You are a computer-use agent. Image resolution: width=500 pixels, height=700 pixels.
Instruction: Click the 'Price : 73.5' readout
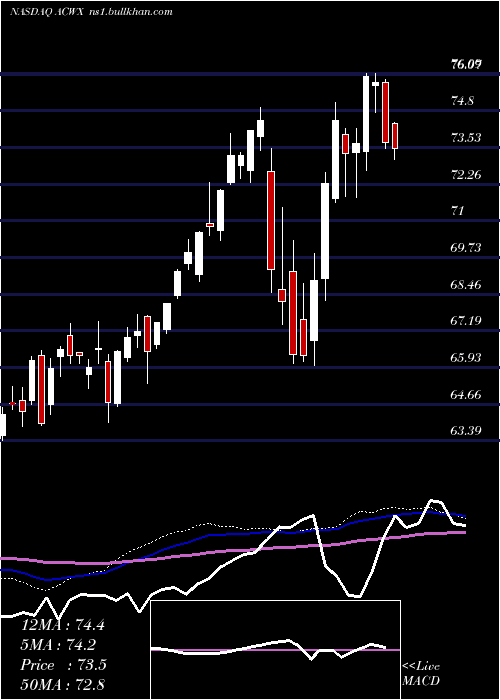tap(63, 665)
